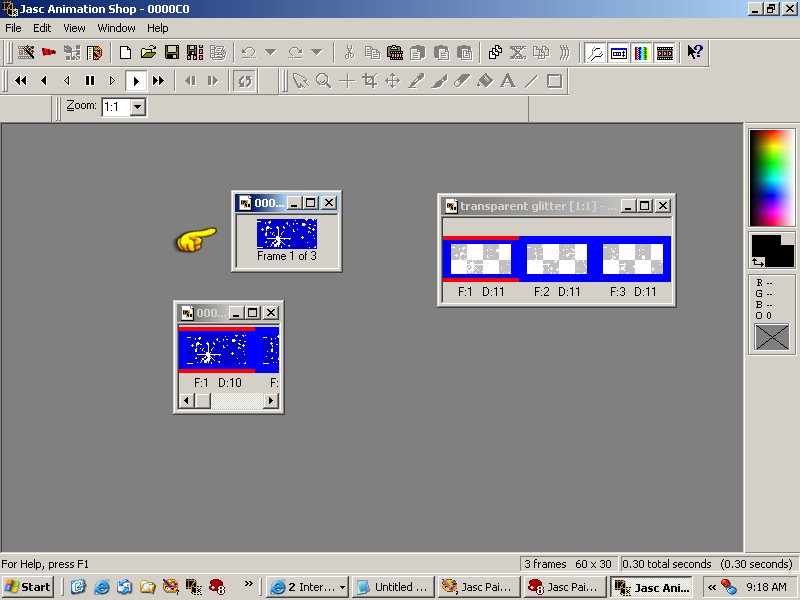Viewport: 800px width, 600px height.
Task: Open the Window menu
Action: point(116,28)
